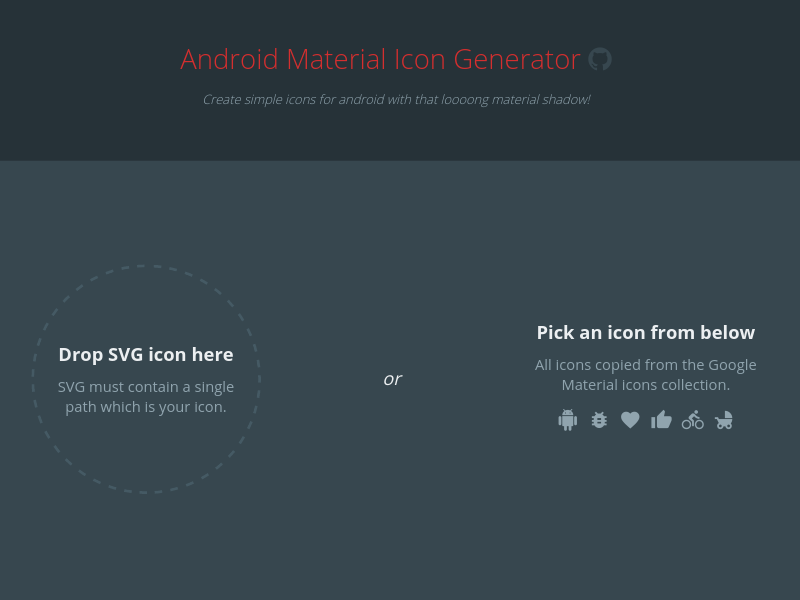Viewport: 800px width, 600px height.
Task: Select the like gesture icon
Action: click(662, 420)
